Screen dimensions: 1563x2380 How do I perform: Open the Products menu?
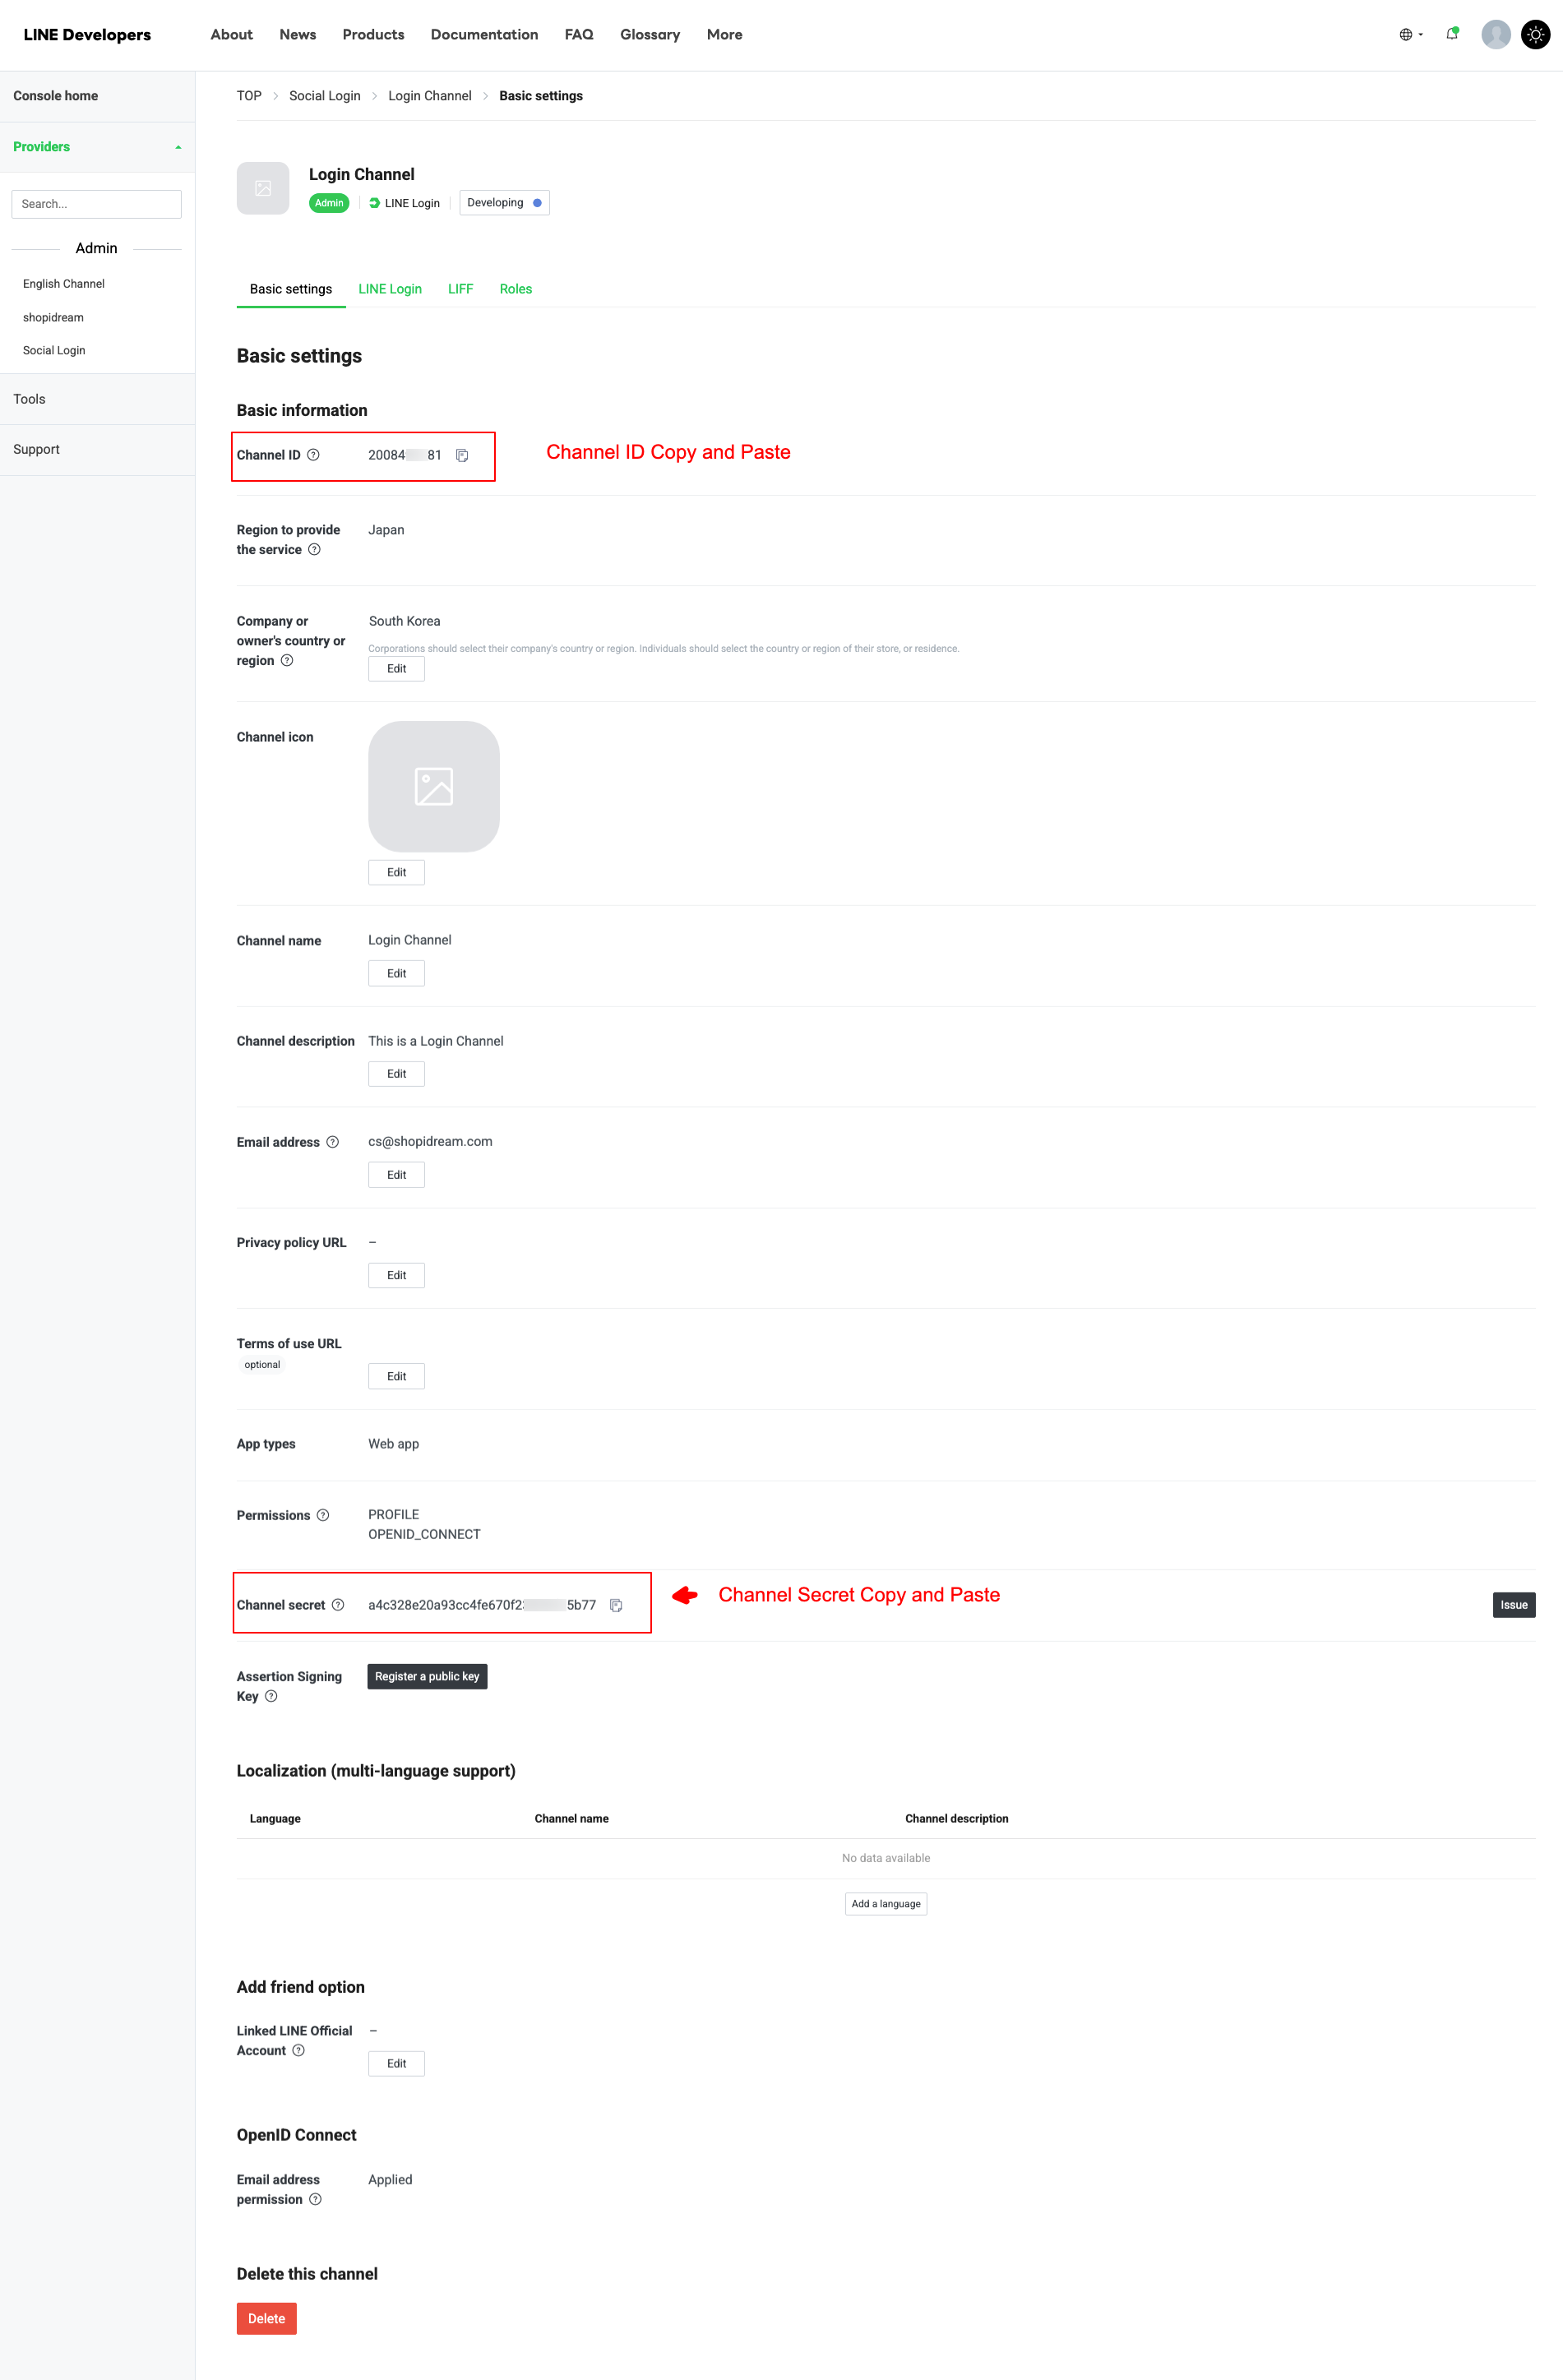pyautogui.click(x=373, y=35)
